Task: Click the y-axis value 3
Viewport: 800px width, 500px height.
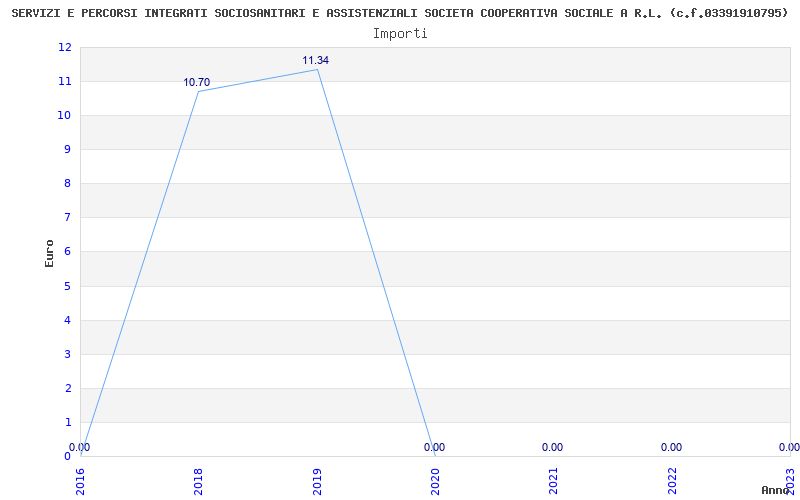Action: click(68, 355)
